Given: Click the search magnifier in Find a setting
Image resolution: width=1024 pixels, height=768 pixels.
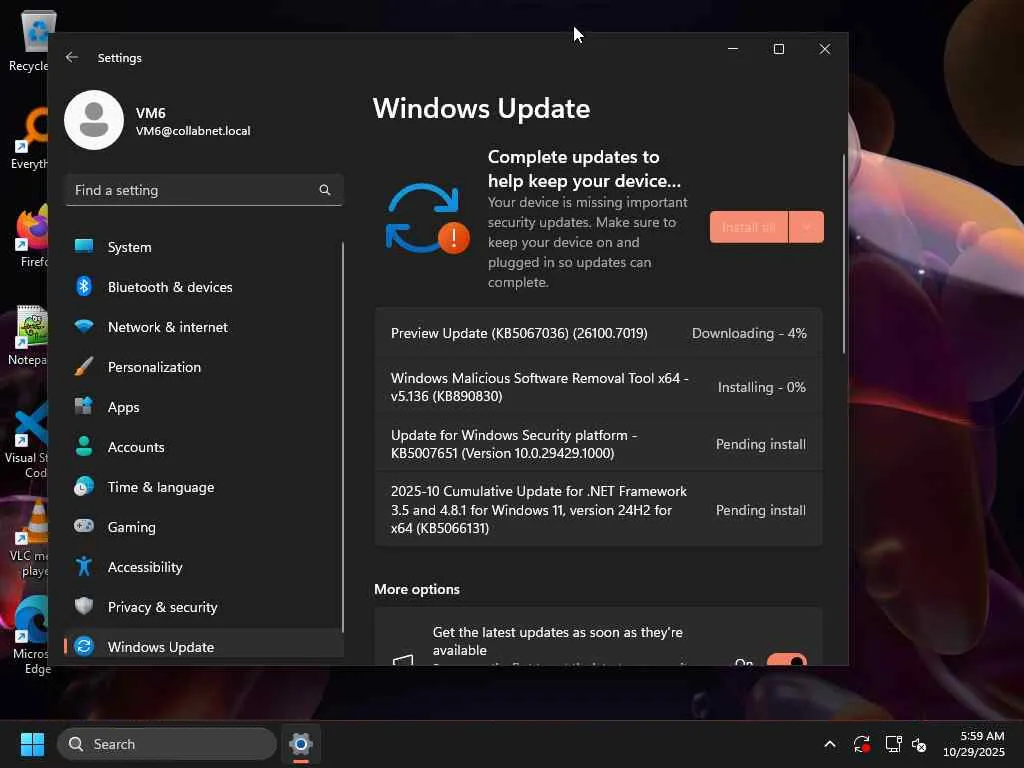Looking at the screenshot, I should coord(325,190).
